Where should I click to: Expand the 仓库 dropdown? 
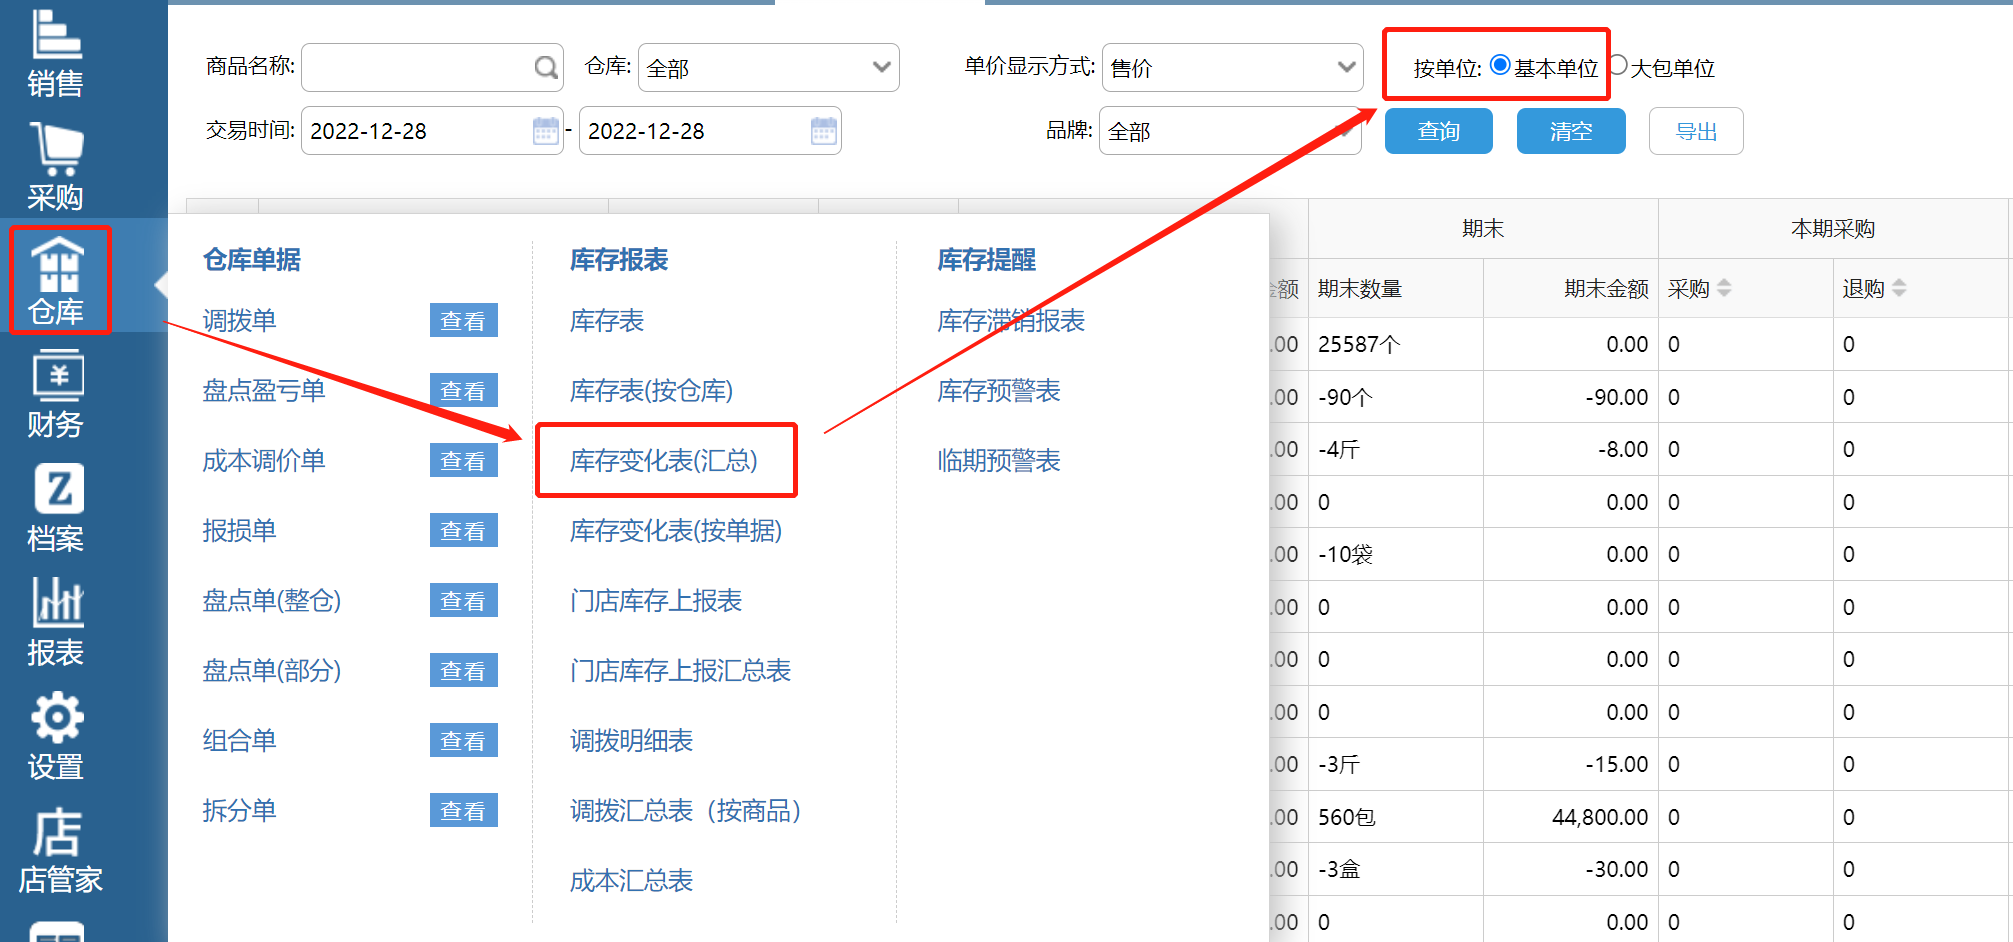(769, 67)
